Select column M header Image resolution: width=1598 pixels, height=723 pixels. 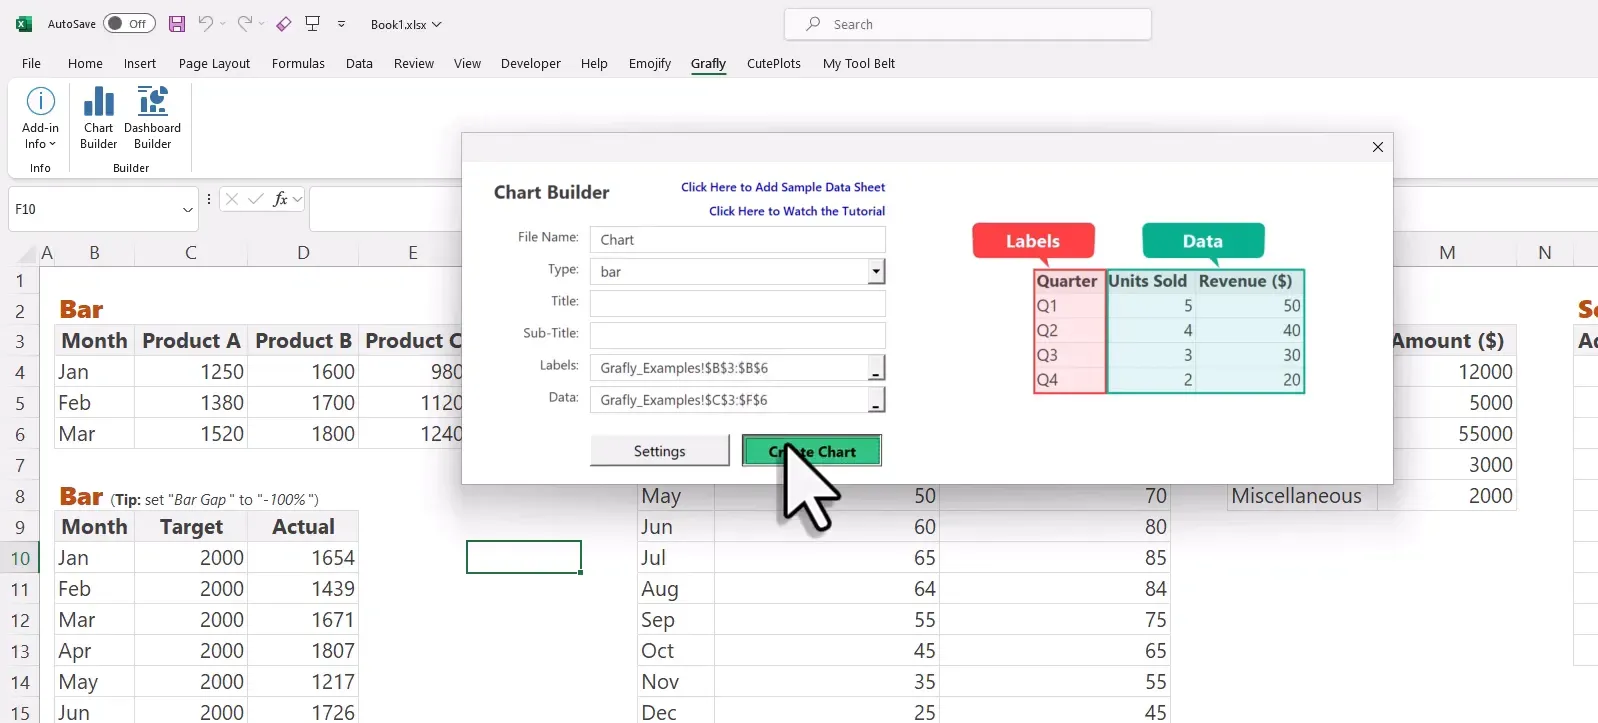(x=1447, y=253)
